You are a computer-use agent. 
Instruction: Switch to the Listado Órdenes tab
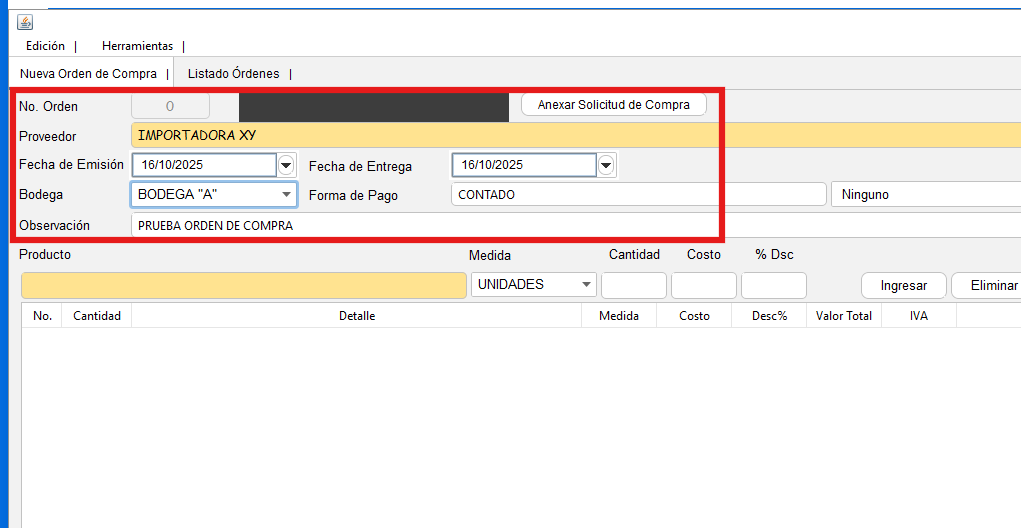[233, 73]
